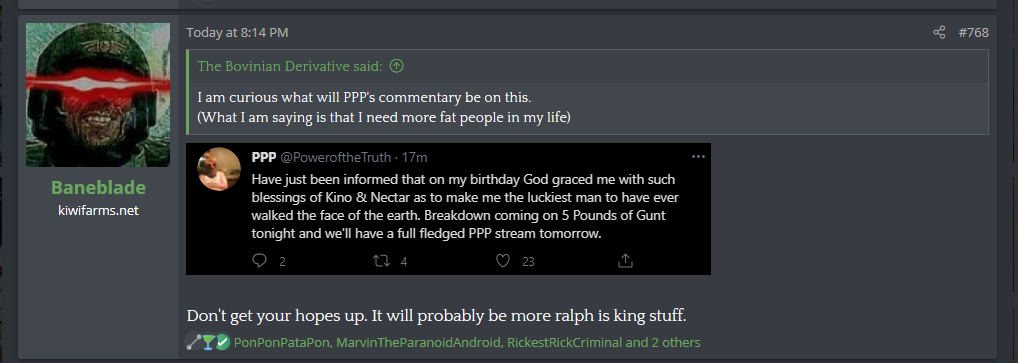Open the post number #768 permalink
Viewport: 1018px width, 363px height.
[x=974, y=32]
